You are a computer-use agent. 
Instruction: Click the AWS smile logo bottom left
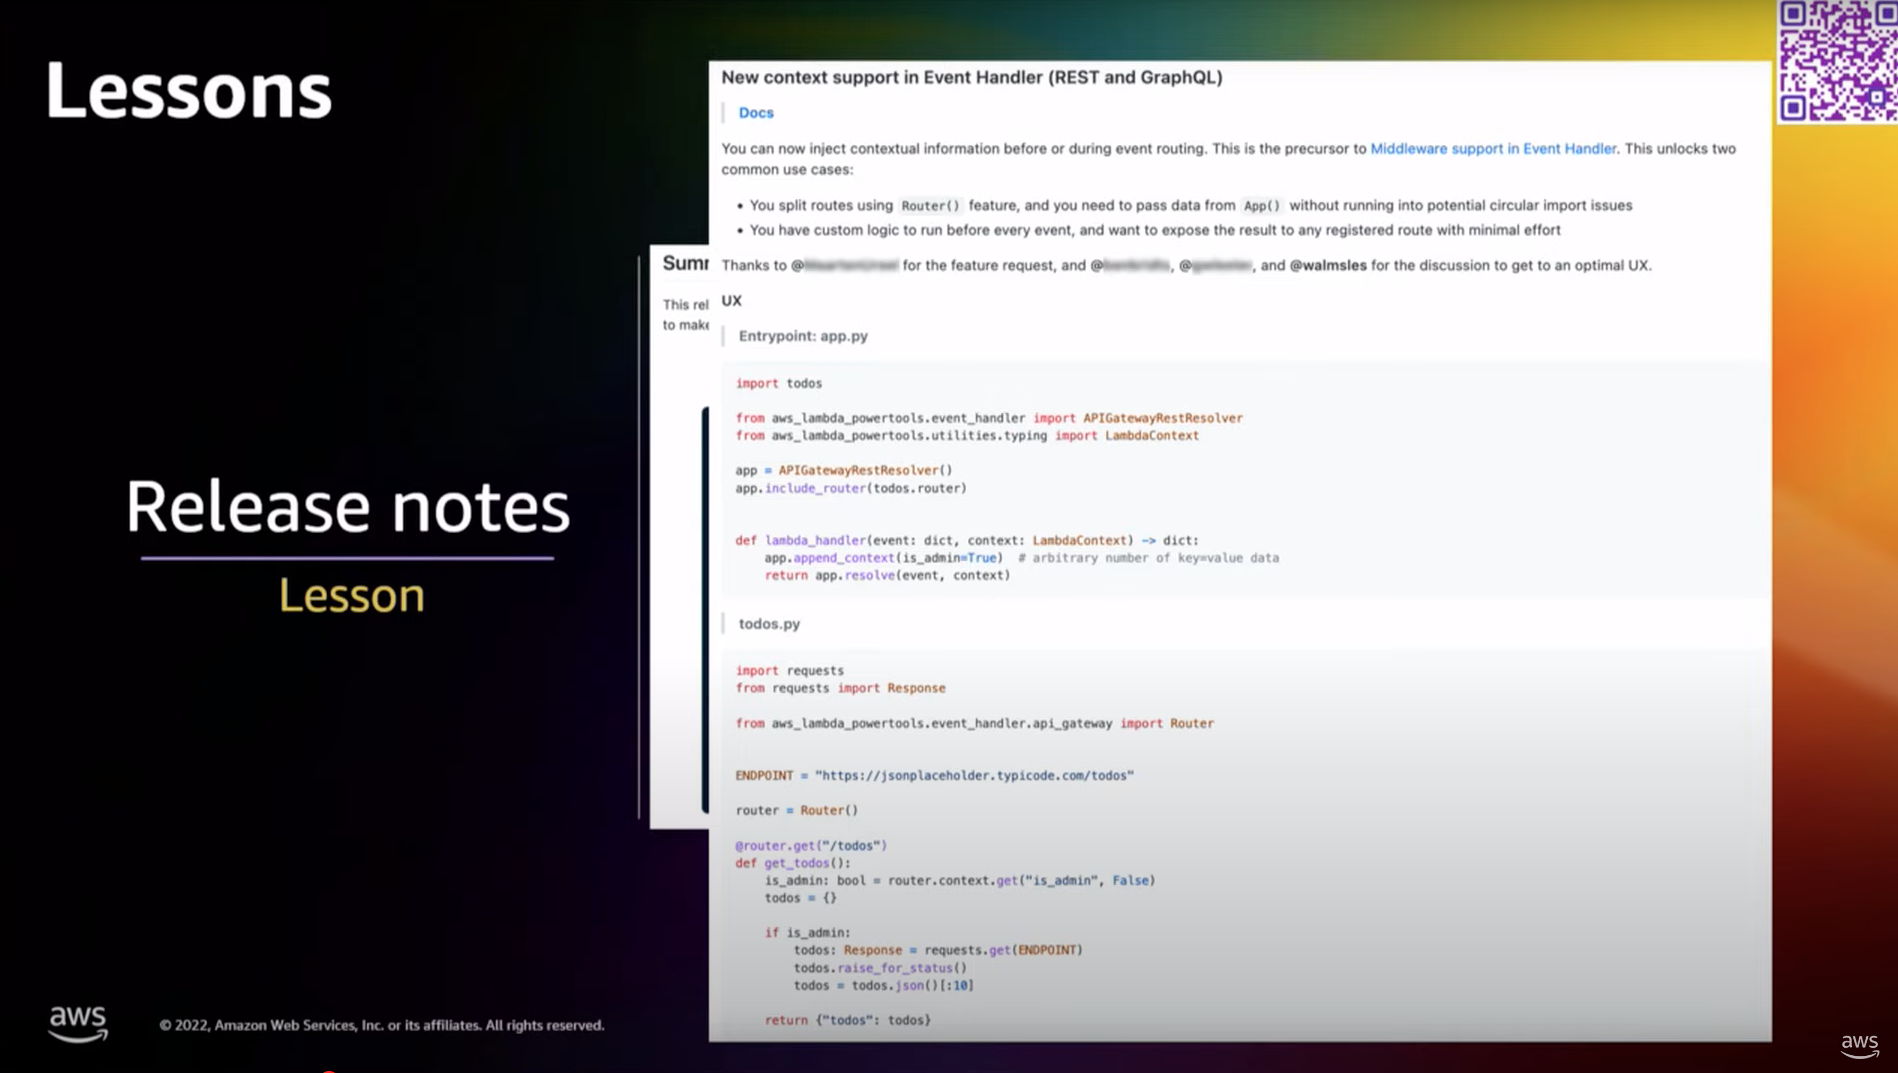coord(78,1022)
